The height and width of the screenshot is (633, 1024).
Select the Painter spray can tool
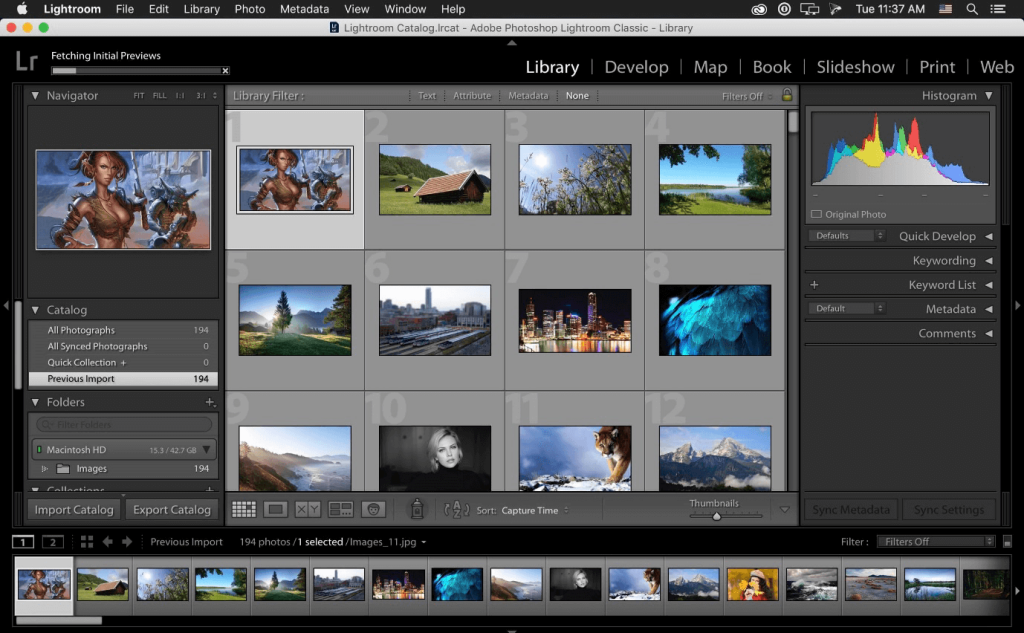point(417,509)
